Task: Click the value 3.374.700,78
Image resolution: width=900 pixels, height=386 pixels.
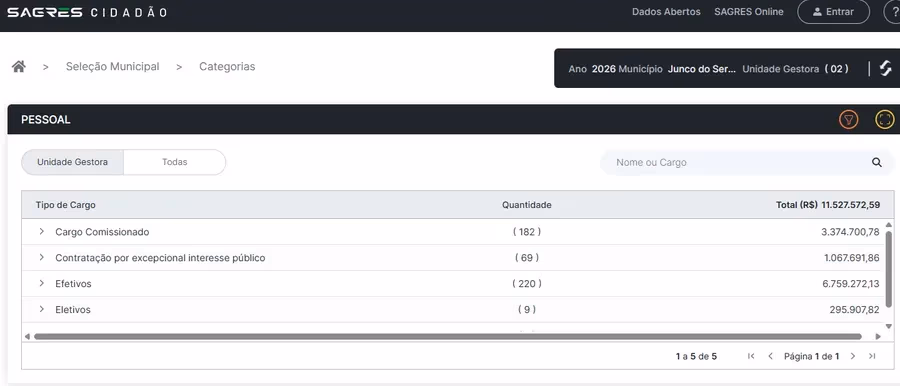Action: point(850,232)
